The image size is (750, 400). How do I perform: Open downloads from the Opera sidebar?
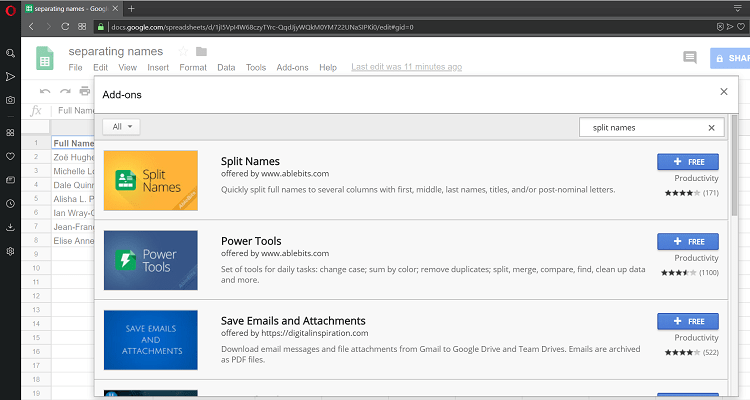point(10,227)
